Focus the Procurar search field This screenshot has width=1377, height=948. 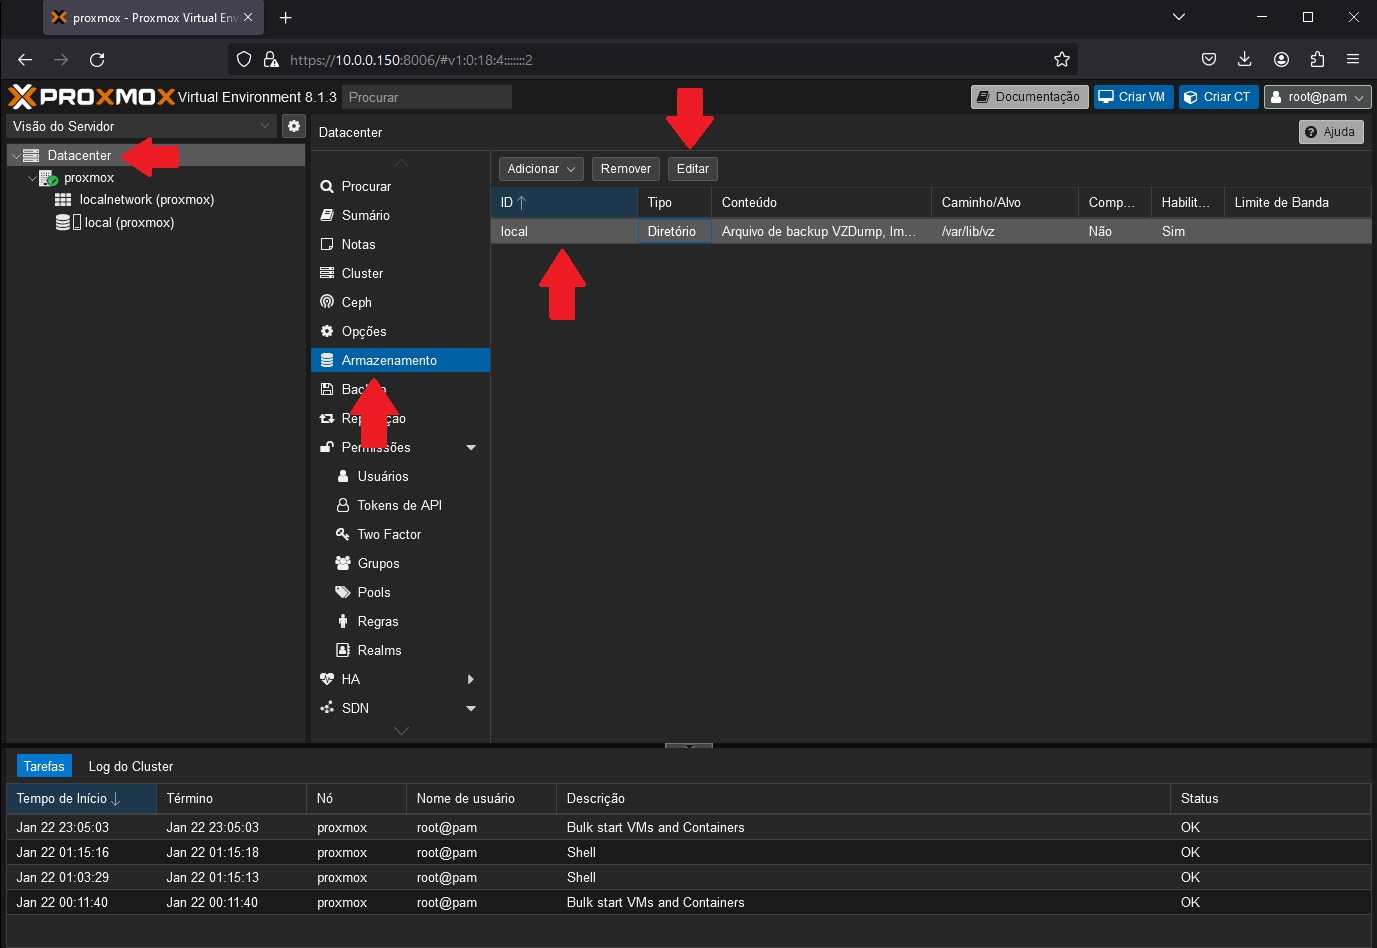[x=427, y=97]
